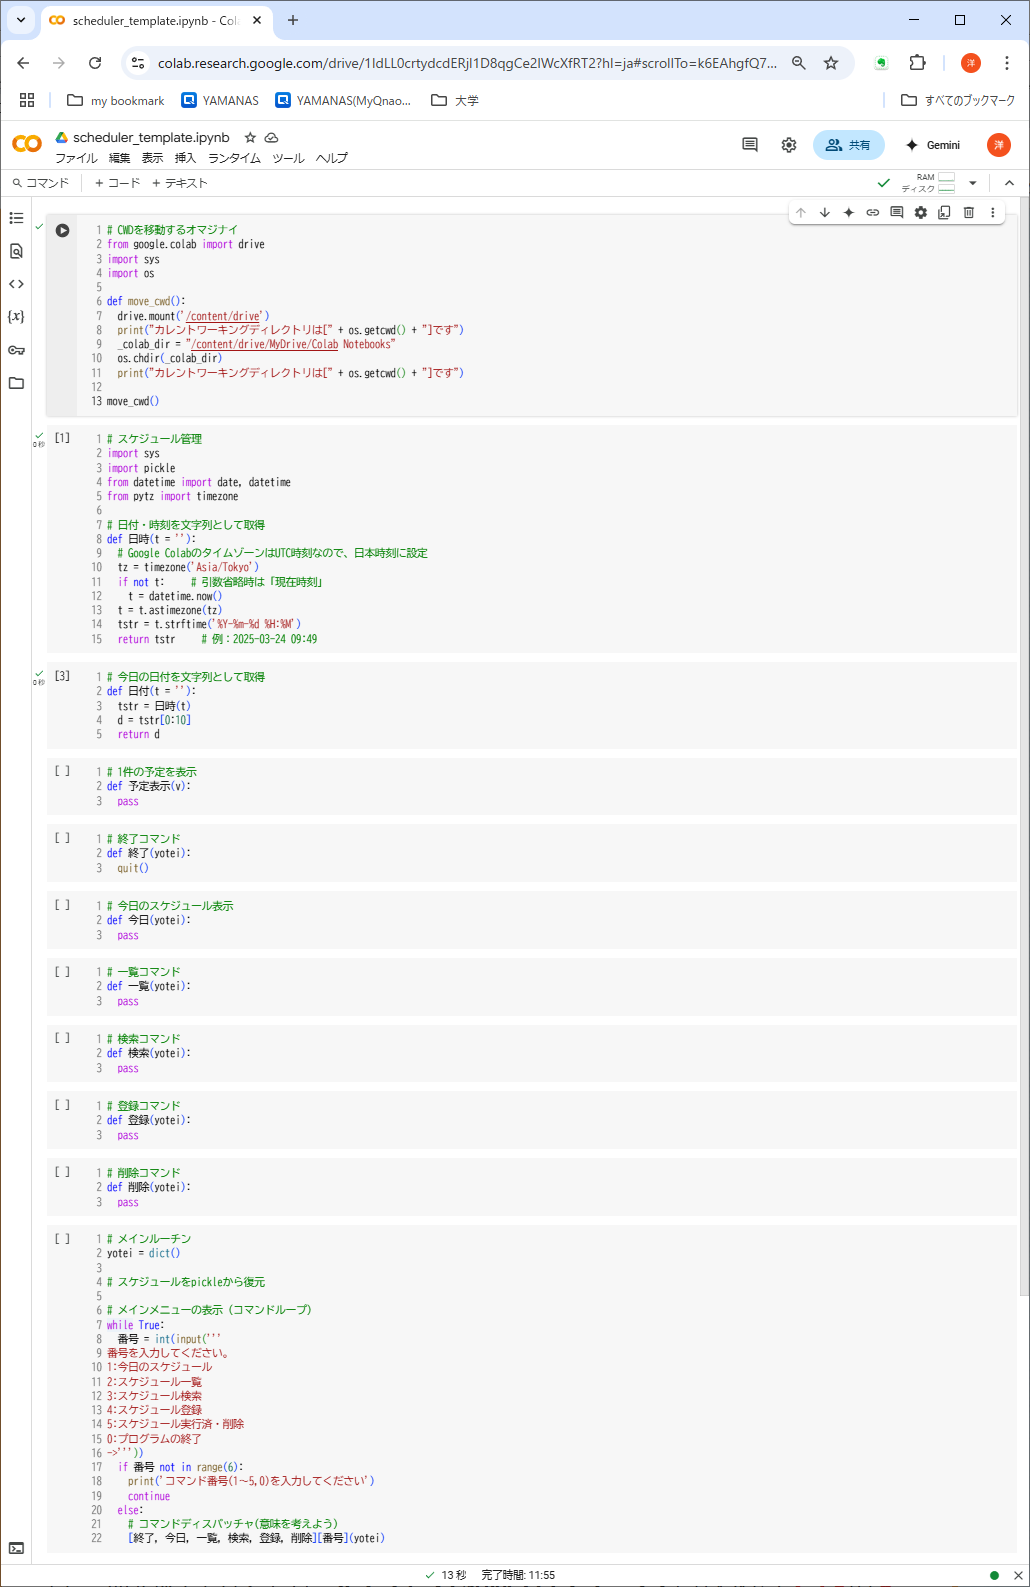
Task: Open the terminal icon at bottom left
Action: coord(16,1548)
